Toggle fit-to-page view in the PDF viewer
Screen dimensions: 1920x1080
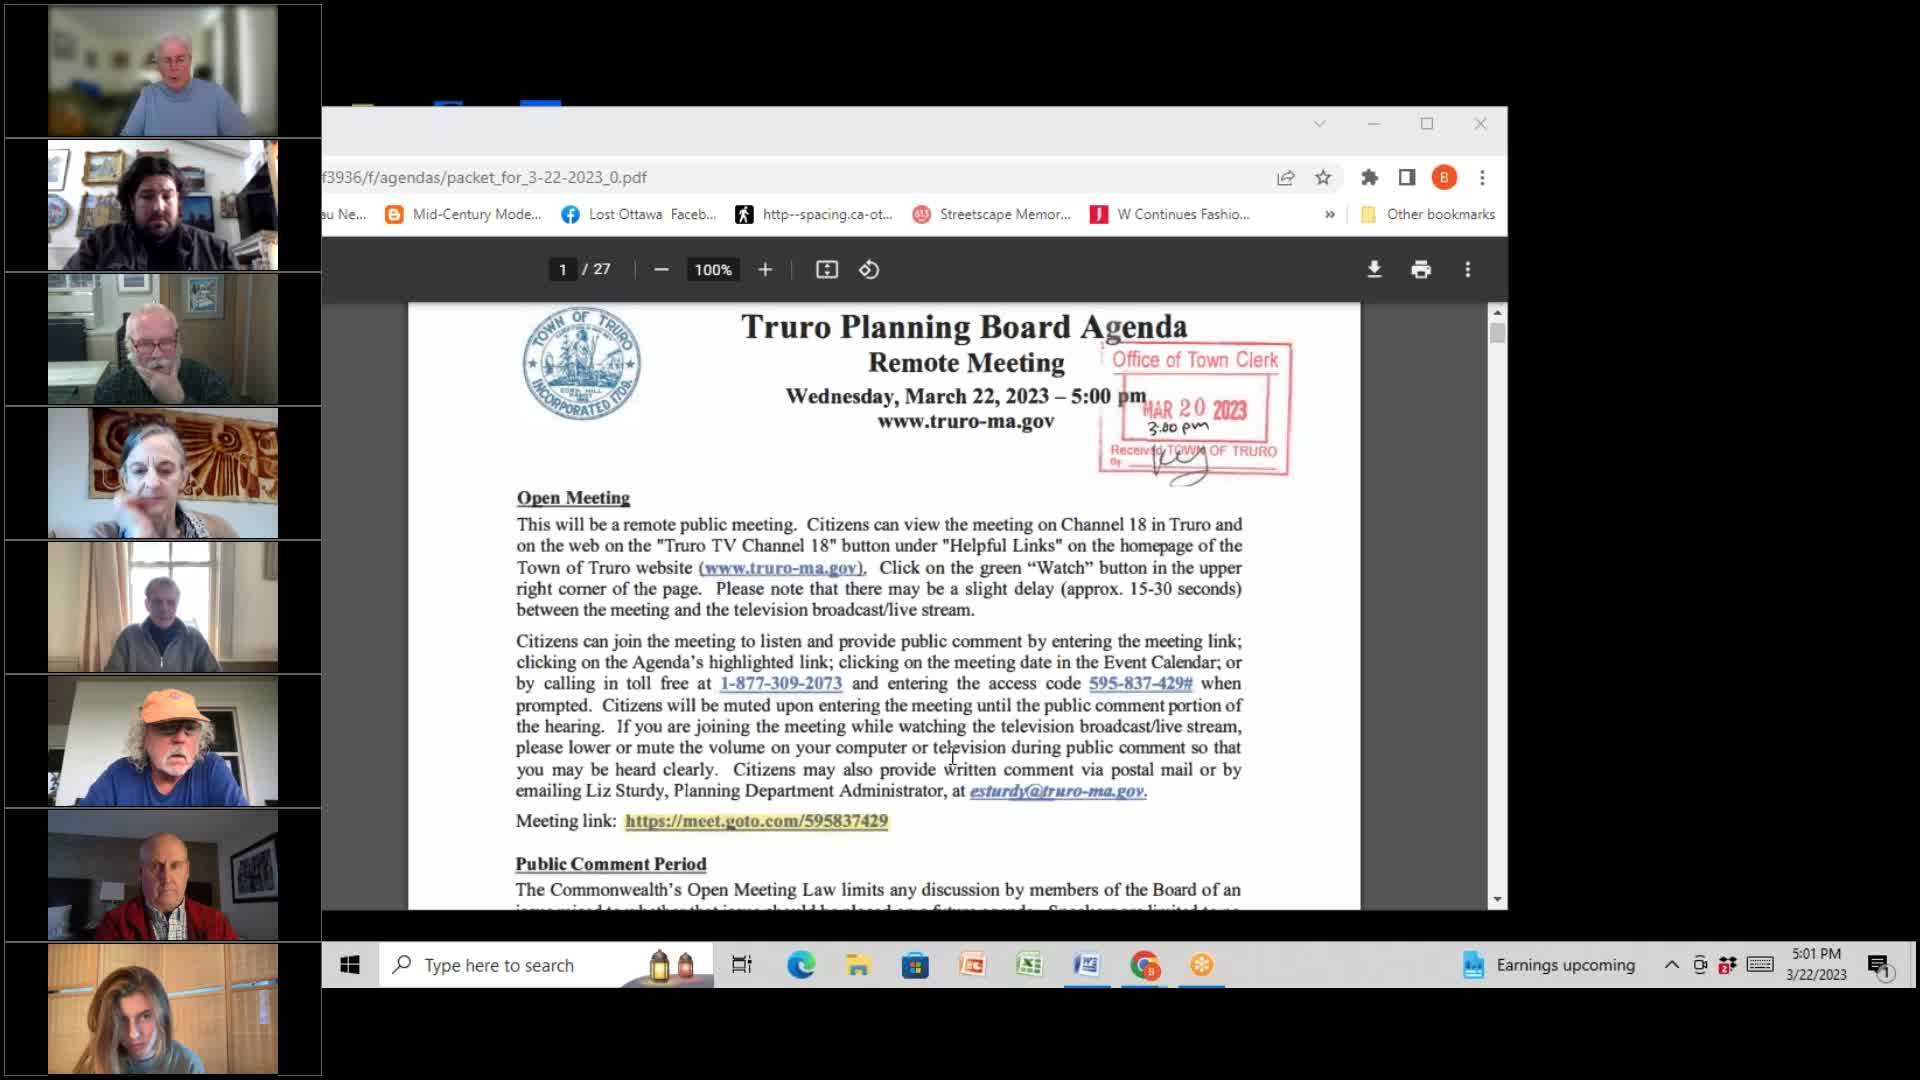(826, 269)
